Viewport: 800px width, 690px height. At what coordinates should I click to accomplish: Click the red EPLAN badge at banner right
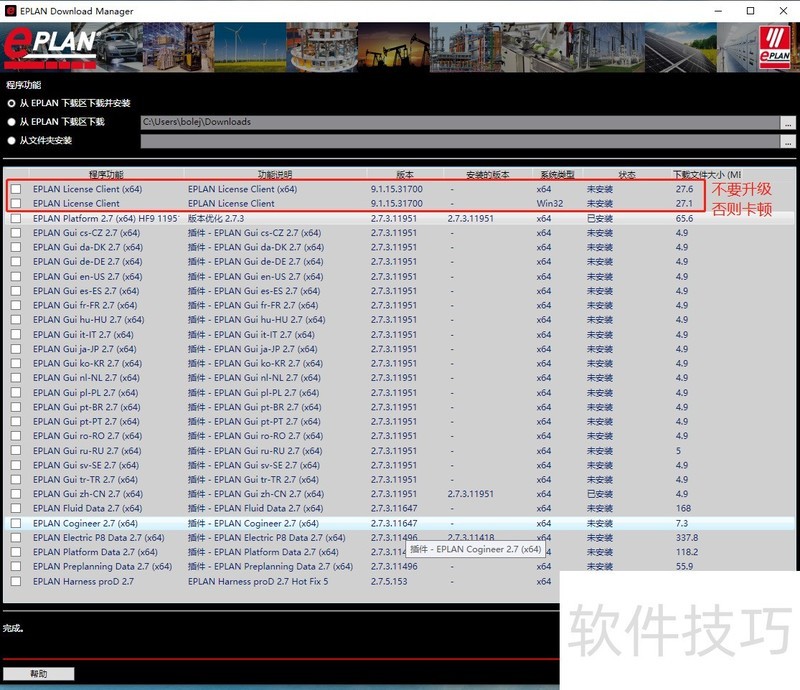point(774,46)
